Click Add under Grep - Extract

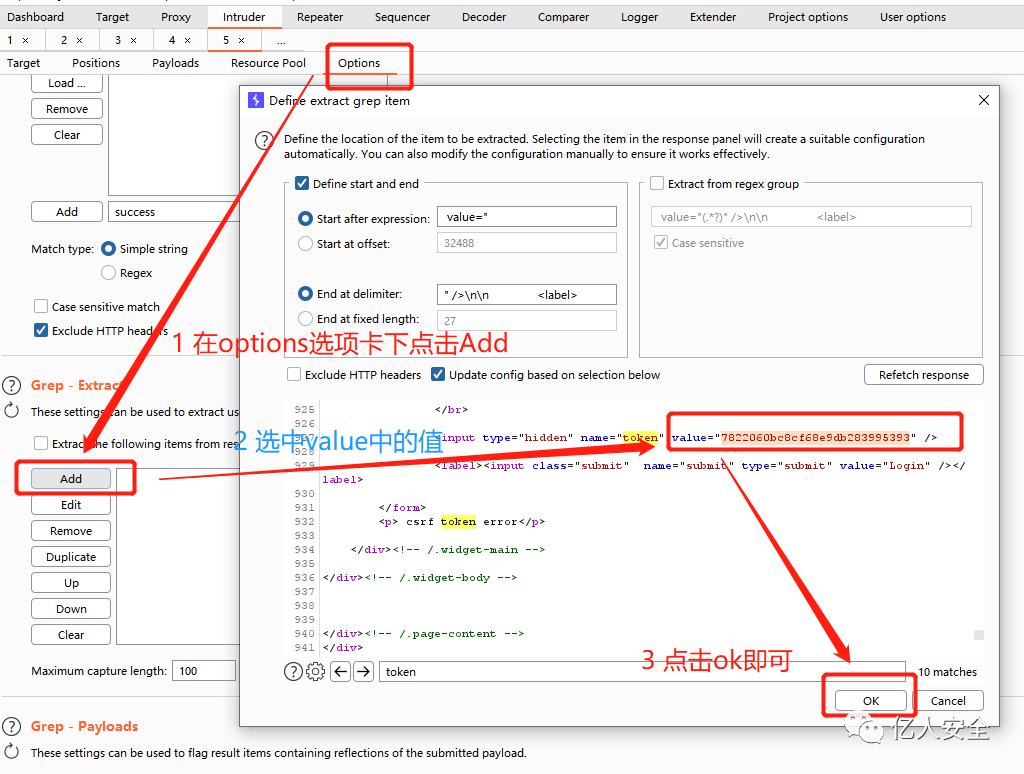pos(71,479)
